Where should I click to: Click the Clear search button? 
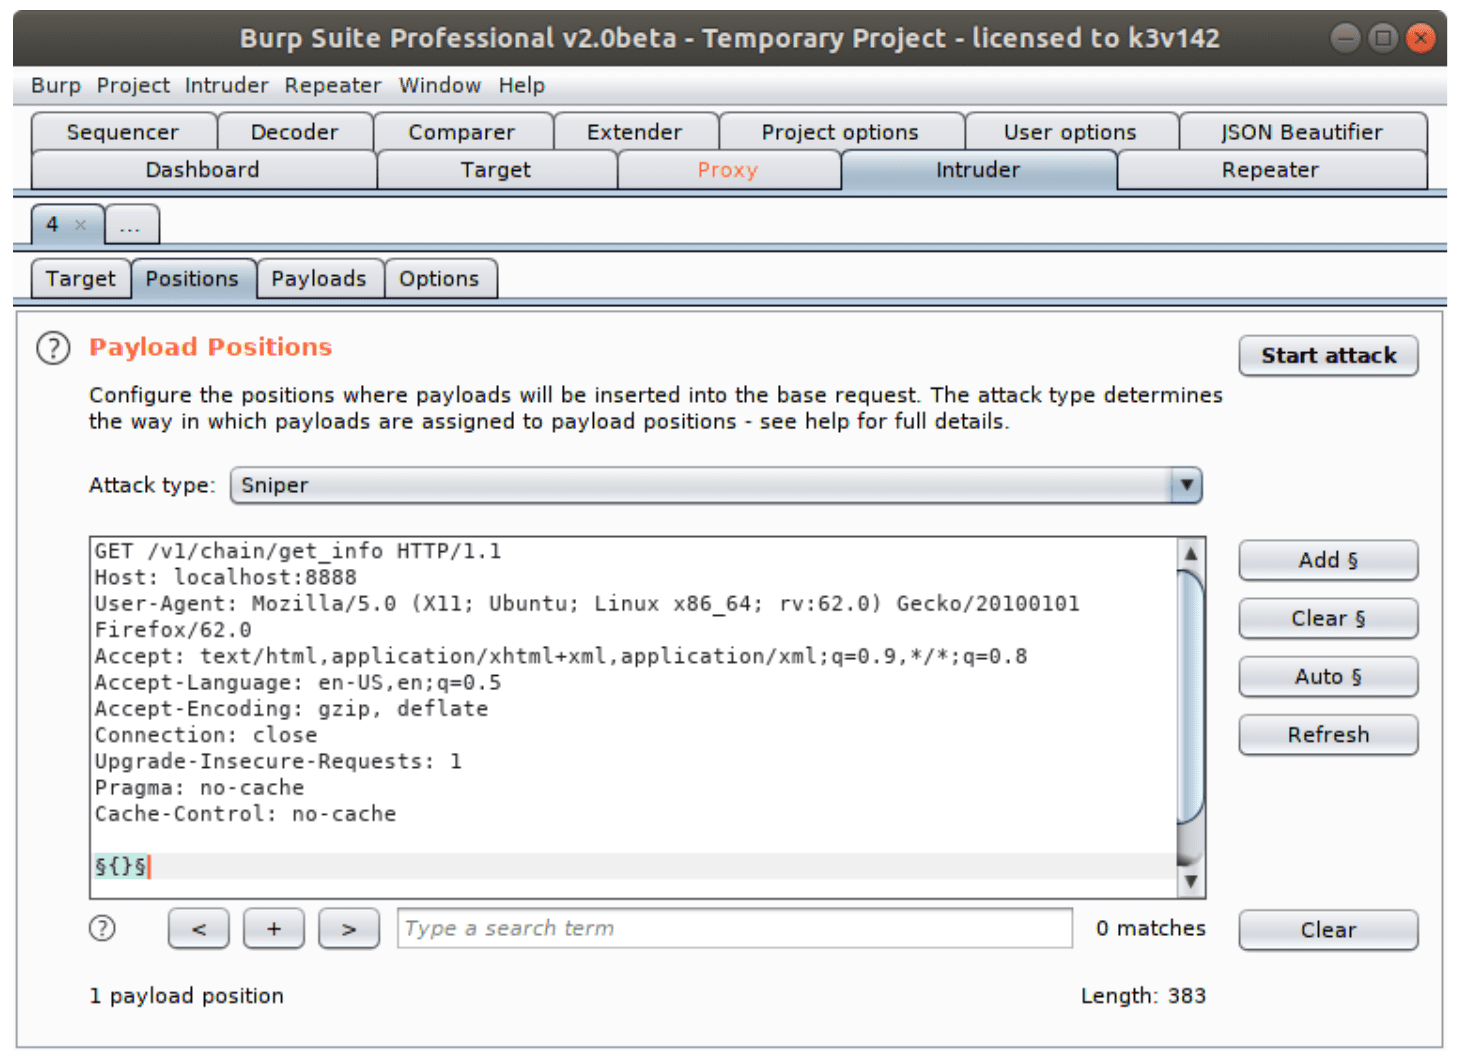(x=1328, y=930)
